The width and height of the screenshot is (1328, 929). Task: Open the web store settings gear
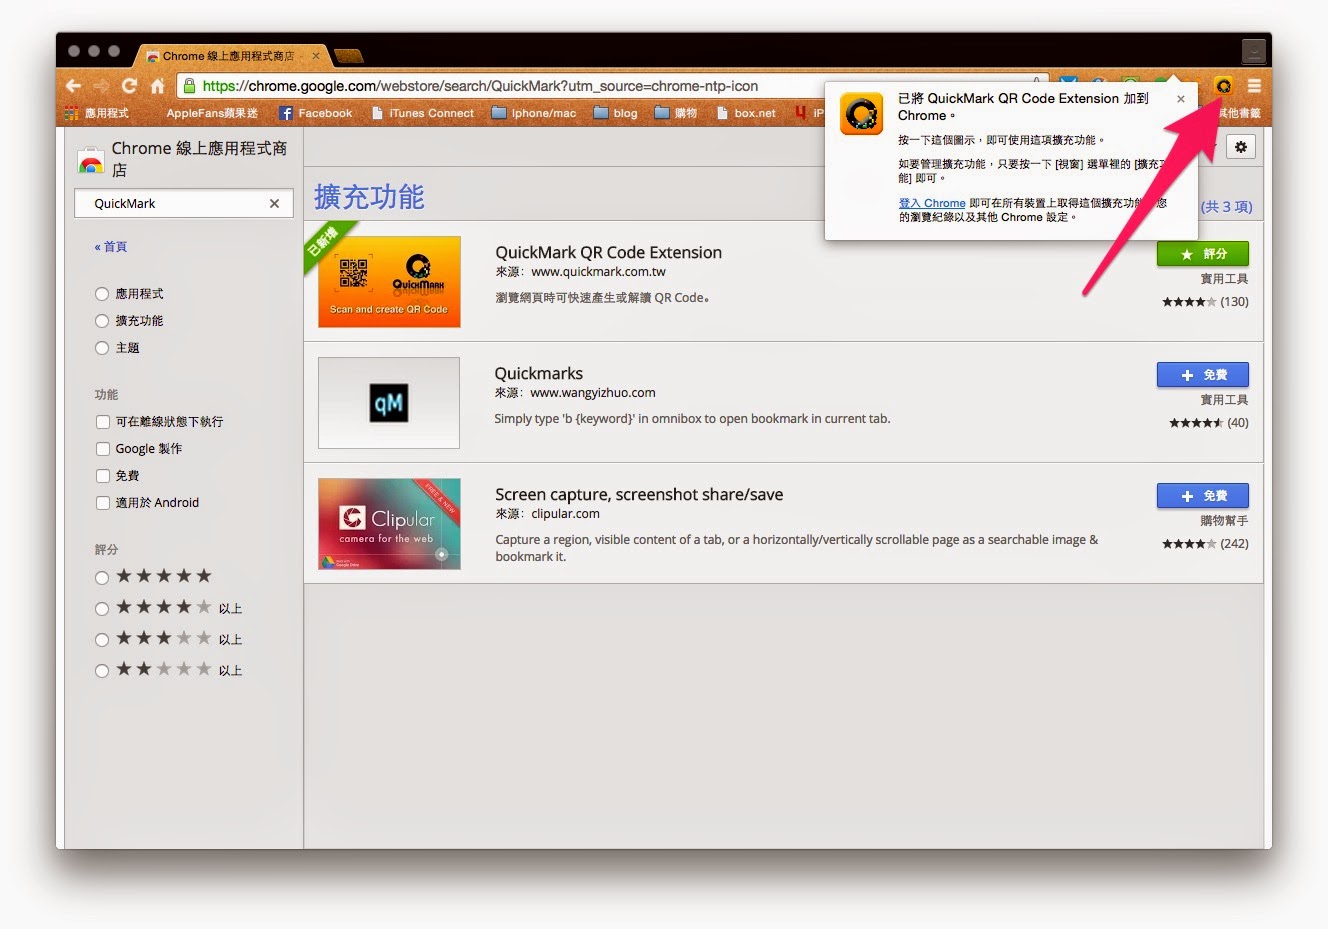(1241, 147)
